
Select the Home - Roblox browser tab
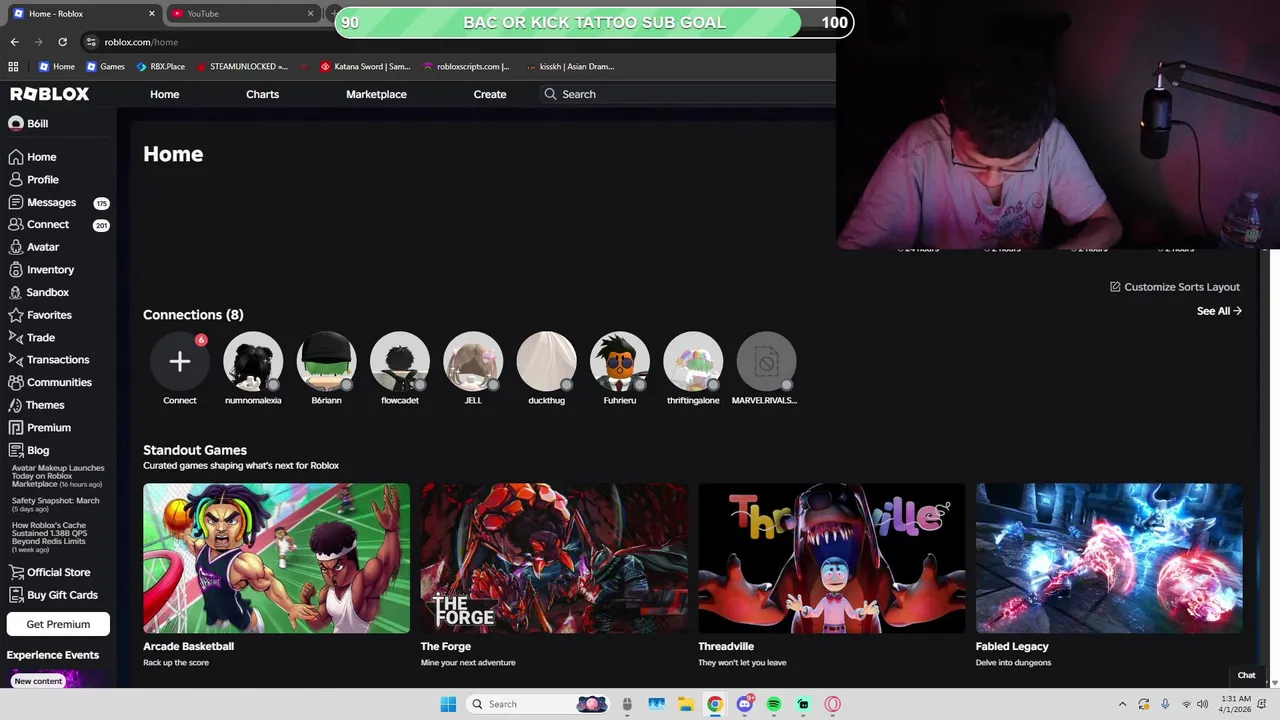coord(84,13)
